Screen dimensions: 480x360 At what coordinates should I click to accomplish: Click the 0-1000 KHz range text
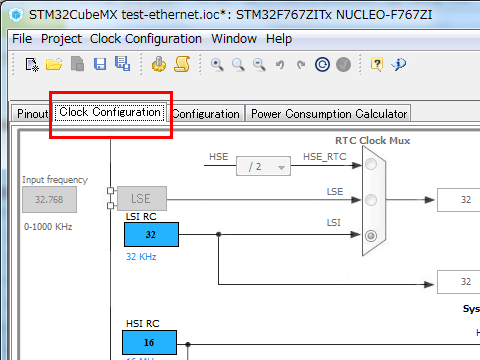48,227
